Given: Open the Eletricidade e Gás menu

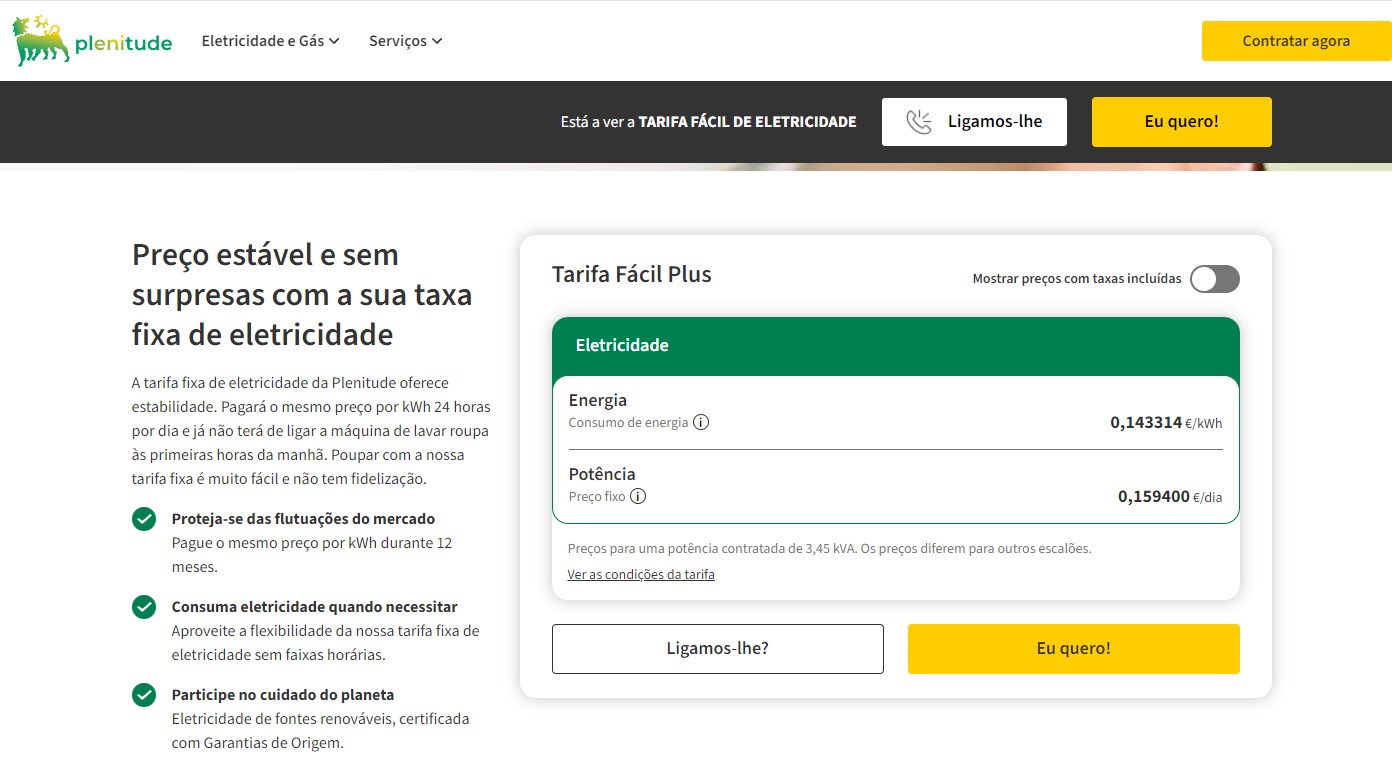Looking at the screenshot, I should [263, 41].
